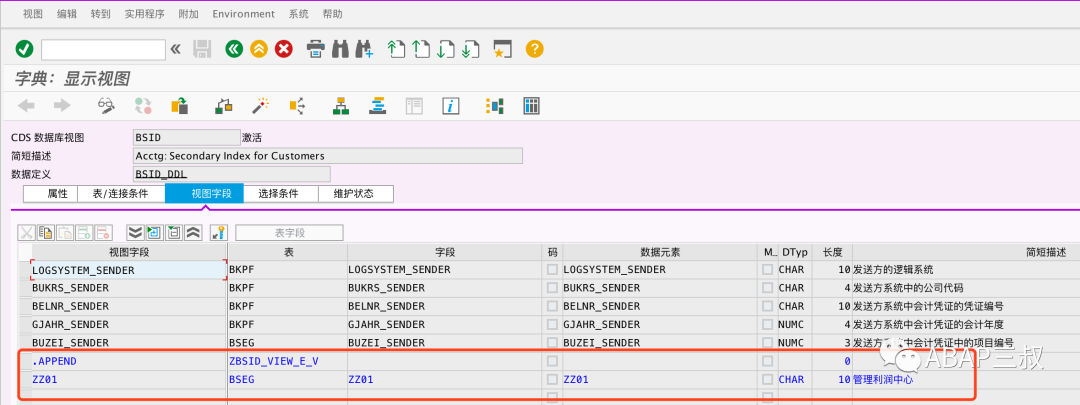Toggle M checkbox in LOGSYSTEM_SENDER row

point(767,270)
